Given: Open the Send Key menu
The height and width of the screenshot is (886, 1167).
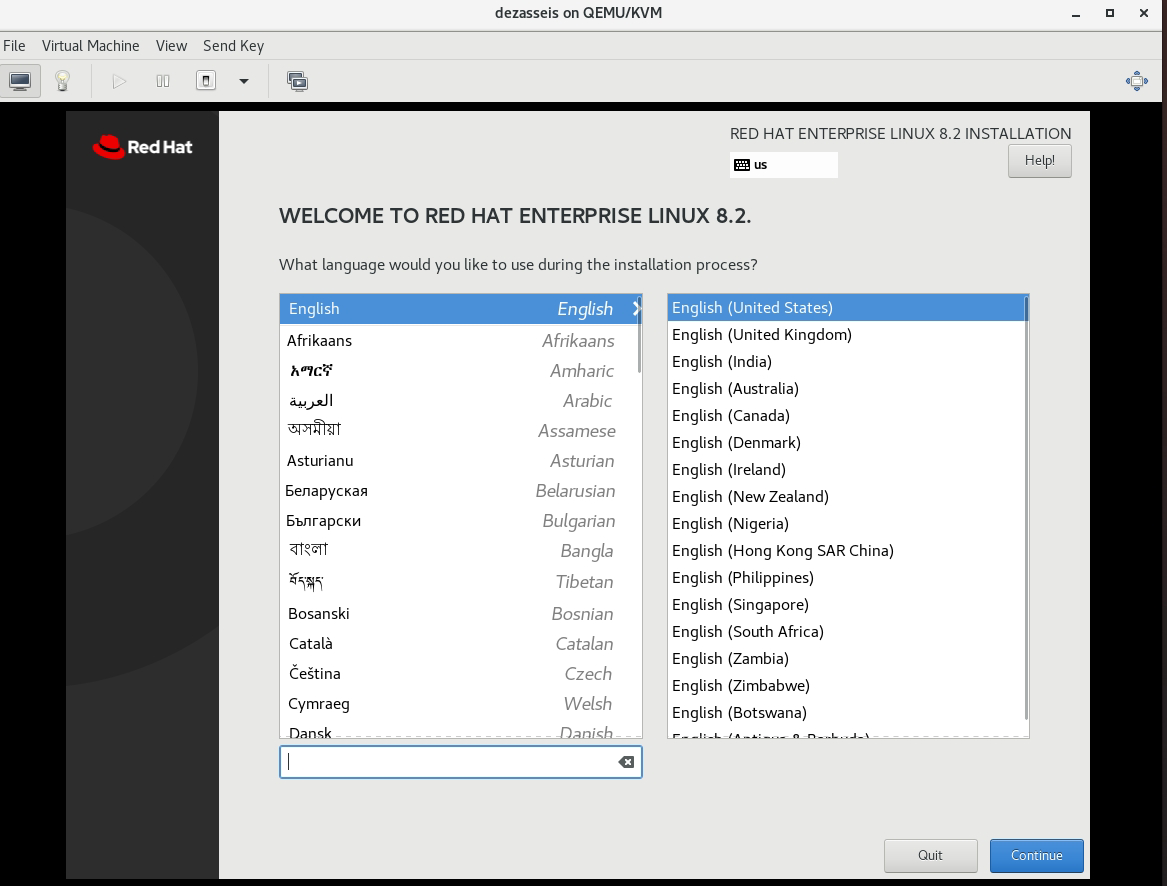Looking at the screenshot, I should pos(234,45).
